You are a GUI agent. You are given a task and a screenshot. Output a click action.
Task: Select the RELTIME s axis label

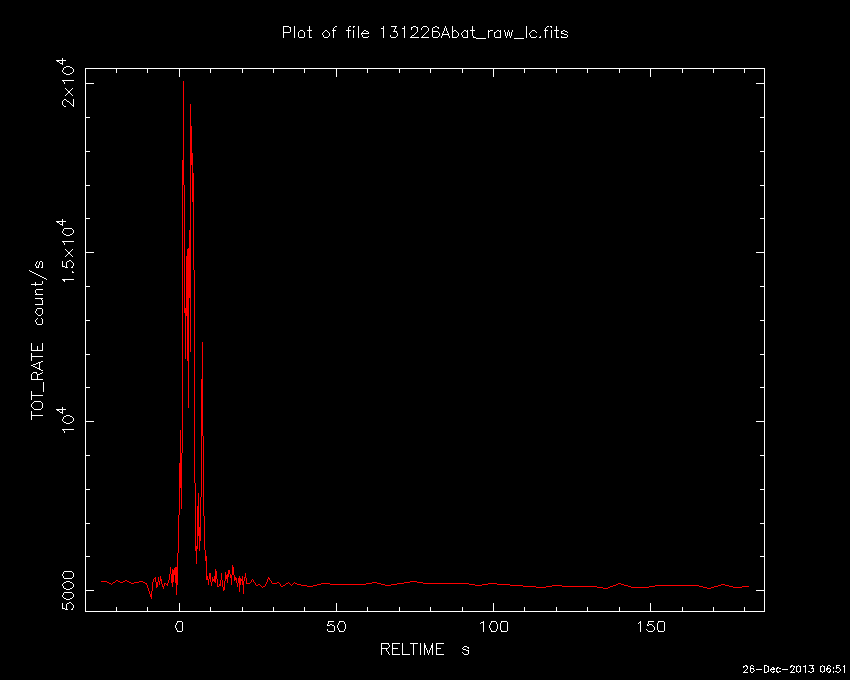(x=424, y=649)
